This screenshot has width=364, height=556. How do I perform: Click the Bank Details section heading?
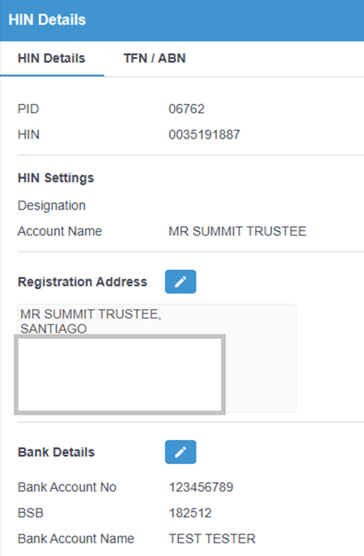56,452
